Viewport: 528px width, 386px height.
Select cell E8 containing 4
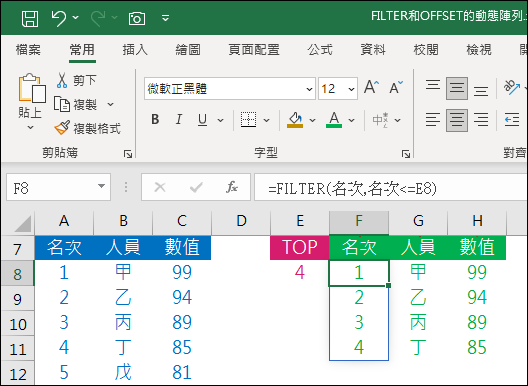(x=299, y=272)
